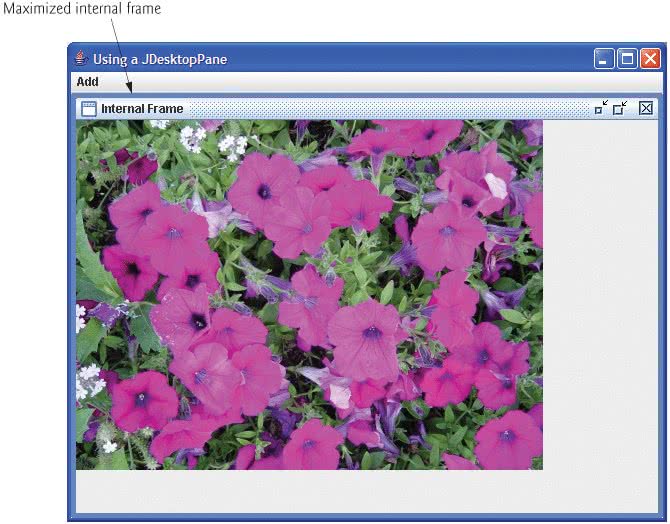Close the Internal Frame

pos(646,108)
